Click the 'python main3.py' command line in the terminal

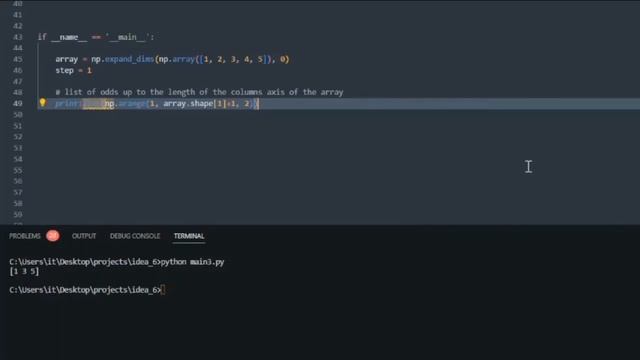coord(117,262)
